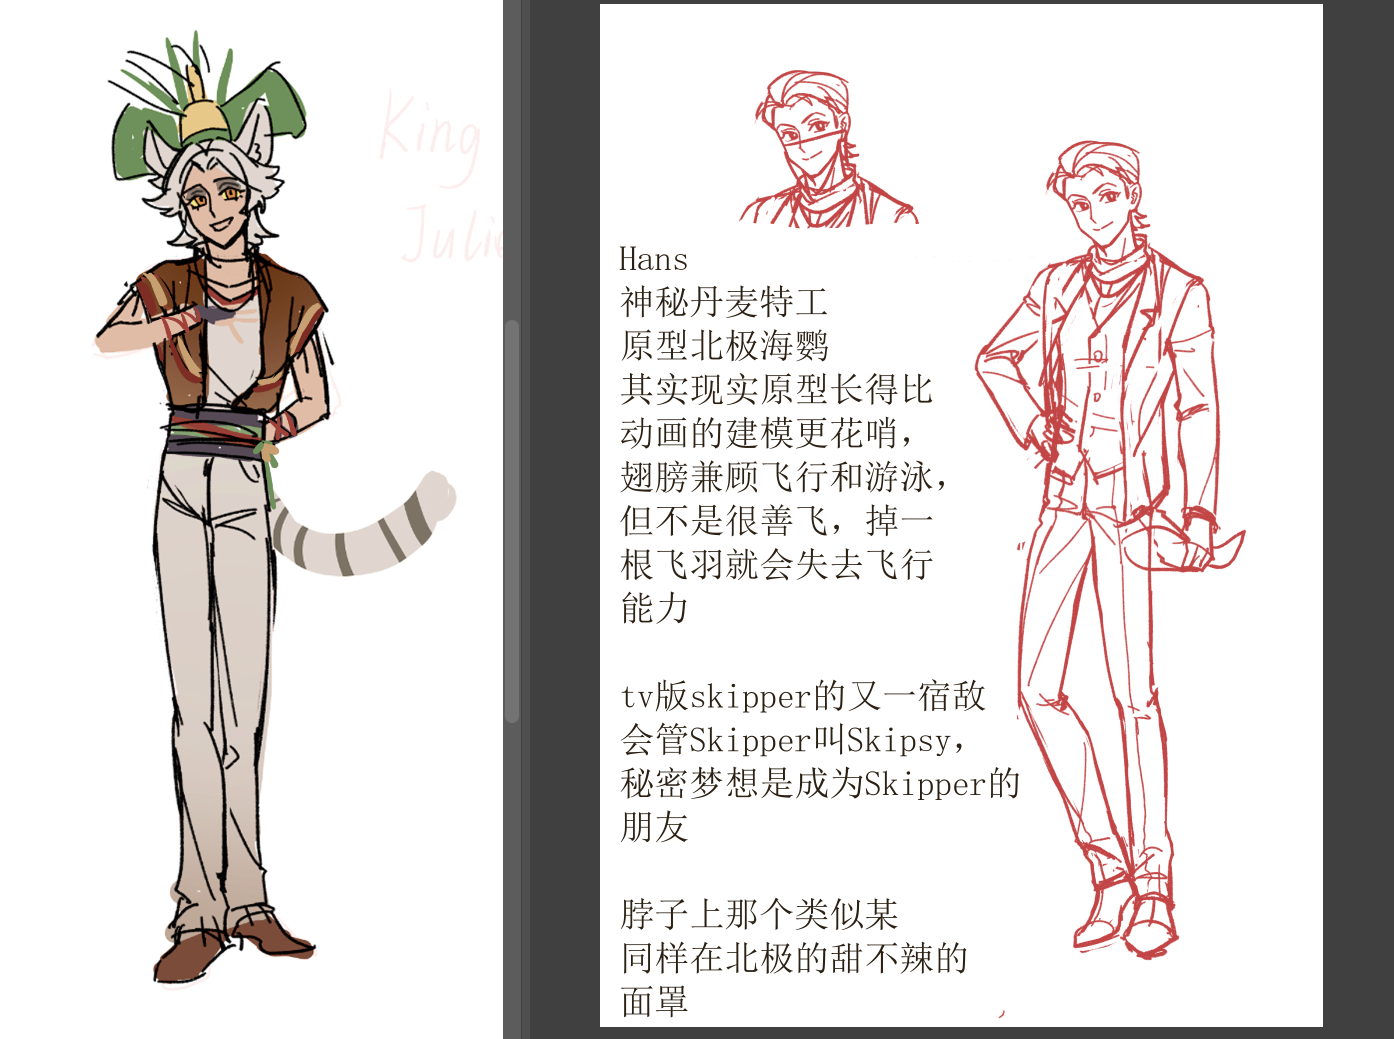The image size is (1394, 1039).
Task: Click the word "朋友" in the description
Action: (x=654, y=828)
